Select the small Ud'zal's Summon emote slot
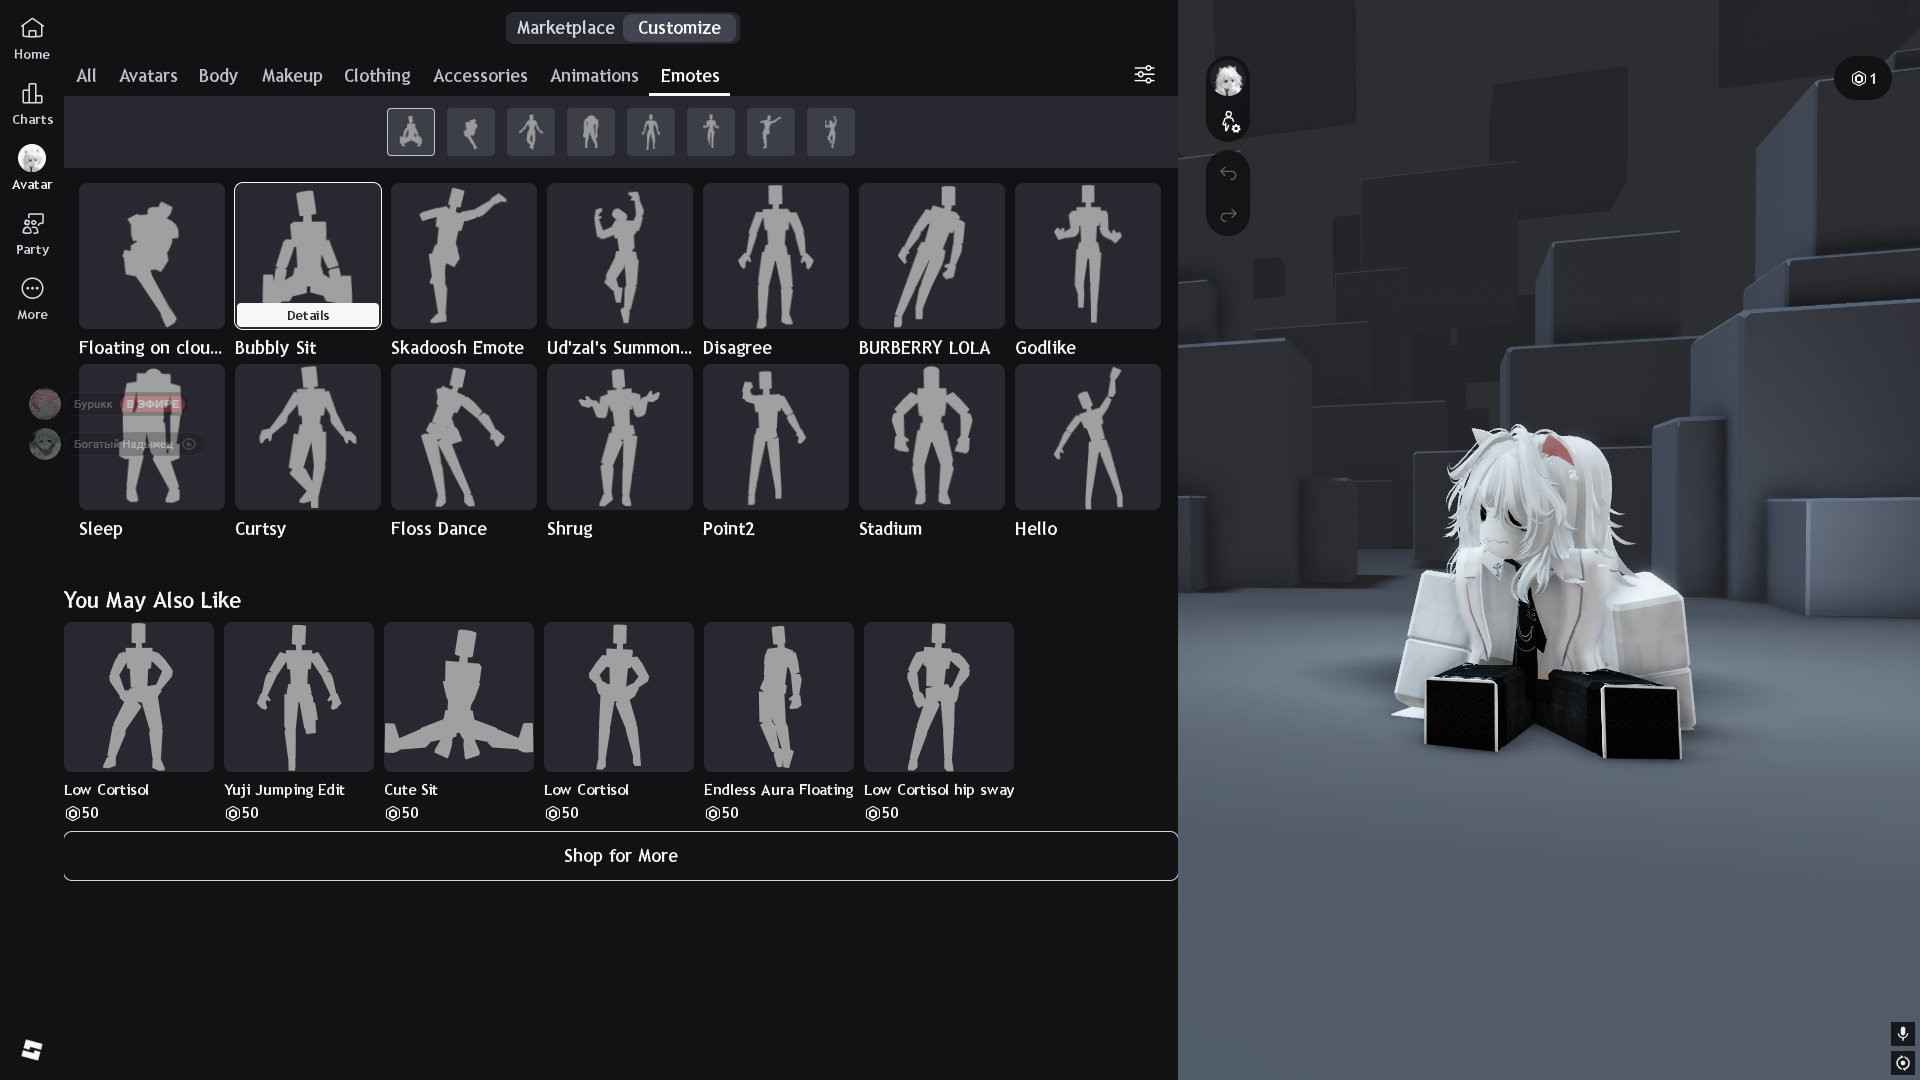 [x=831, y=132]
